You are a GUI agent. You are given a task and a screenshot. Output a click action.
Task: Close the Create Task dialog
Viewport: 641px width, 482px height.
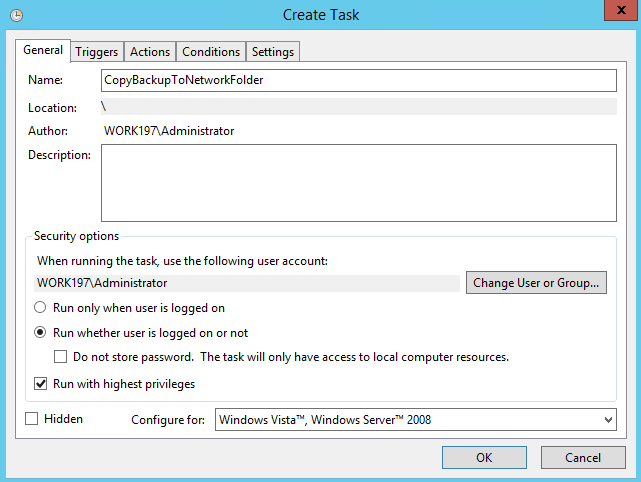pyautogui.click(x=610, y=13)
